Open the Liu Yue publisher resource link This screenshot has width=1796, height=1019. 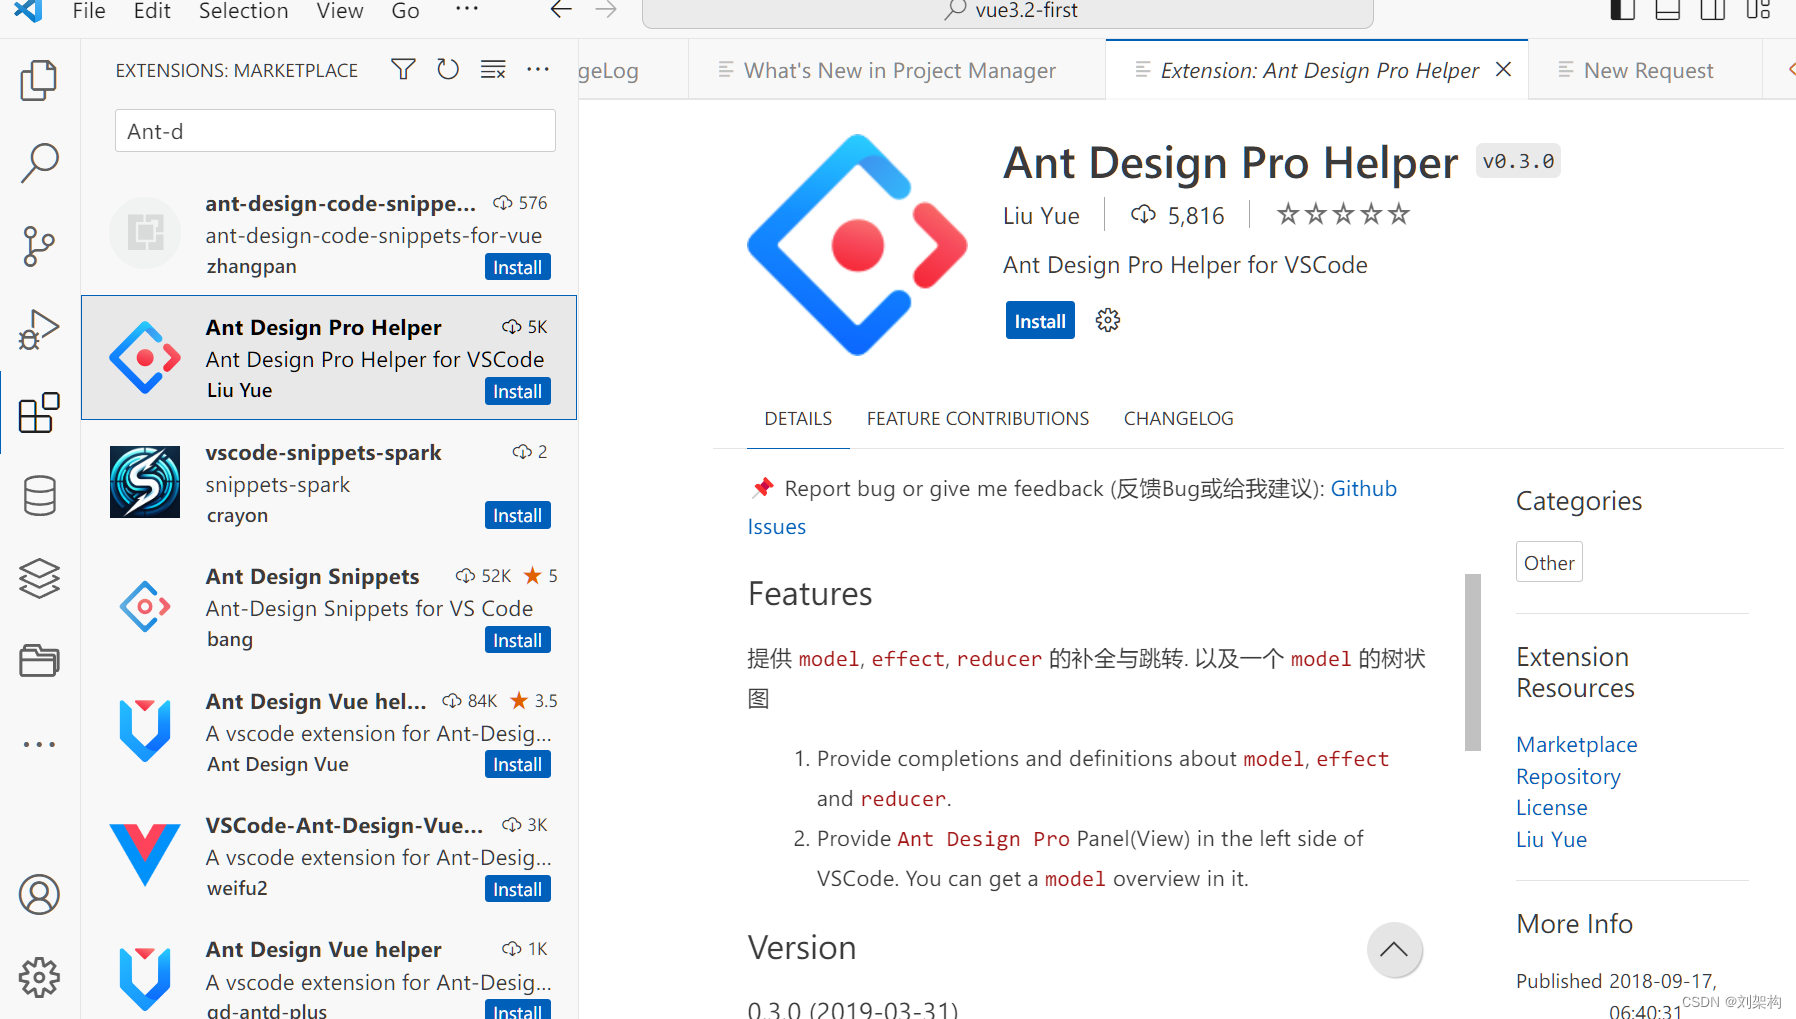coord(1551,839)
